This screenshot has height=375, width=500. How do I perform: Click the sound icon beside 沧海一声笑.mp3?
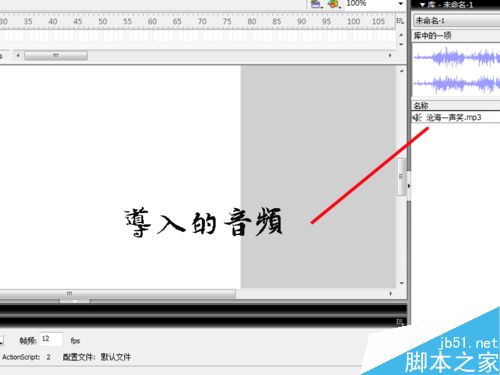click(x=417, y=117)
